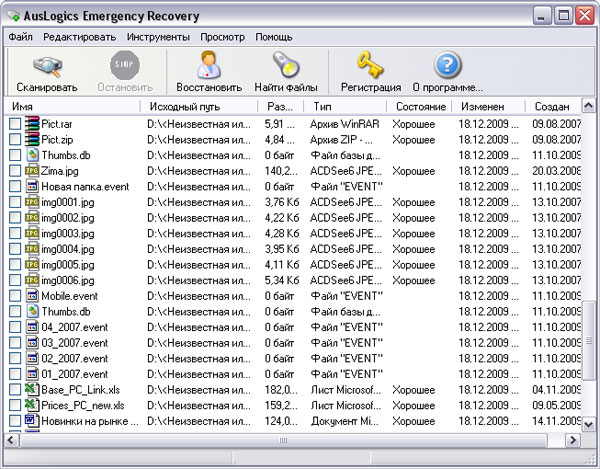Image resolution: width=600 pixels, height=469 pixels.
Task: Click the icon of Mobile.event
Action: click(x=32, y=296)
